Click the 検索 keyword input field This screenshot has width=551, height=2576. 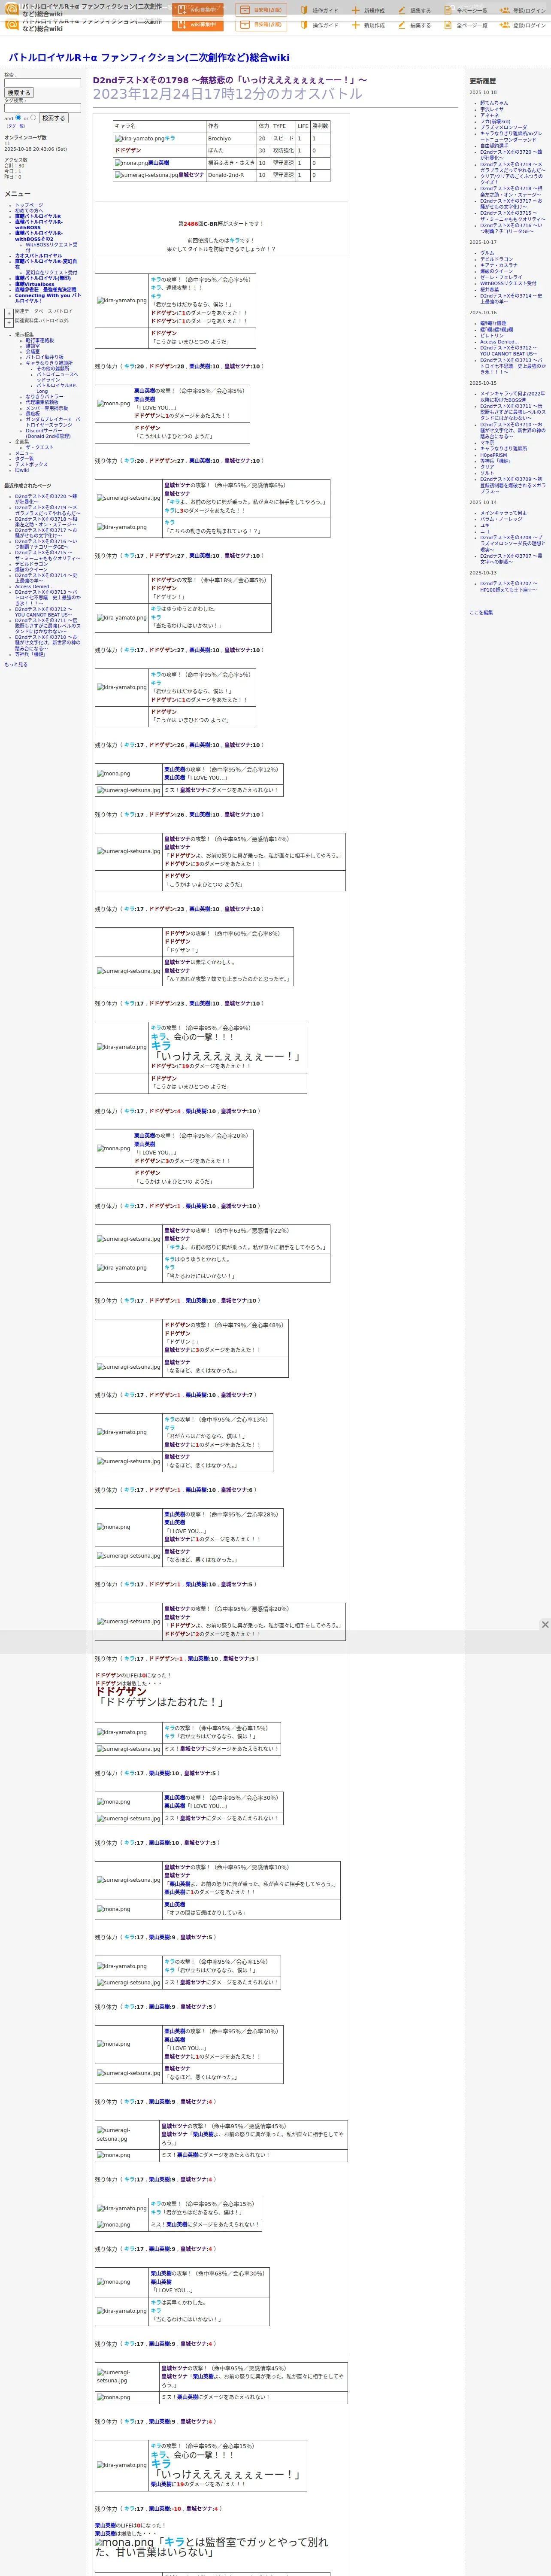[42, 83]
